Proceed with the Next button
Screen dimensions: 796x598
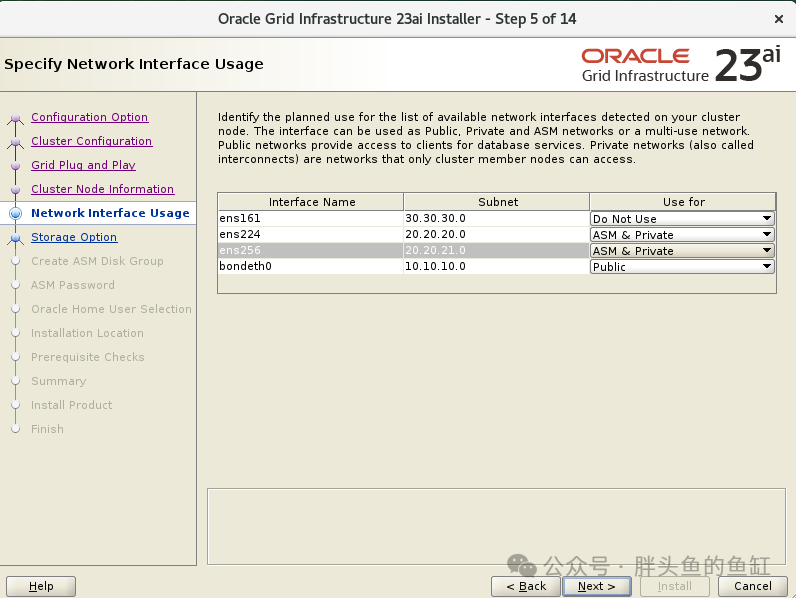click(597, 586)
